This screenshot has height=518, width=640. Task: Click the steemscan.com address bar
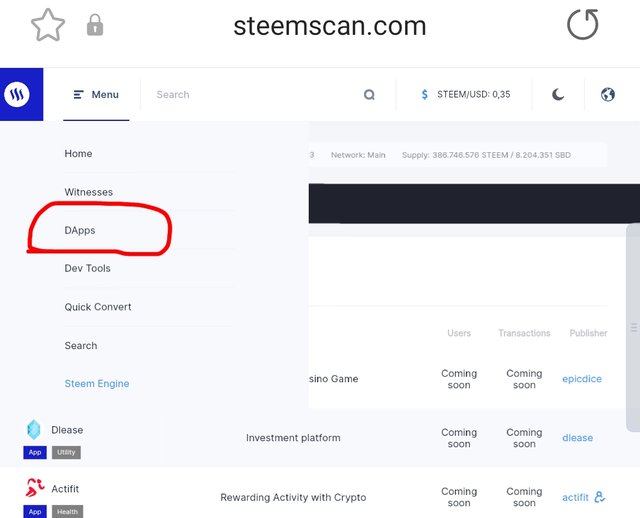coord(329,26)
